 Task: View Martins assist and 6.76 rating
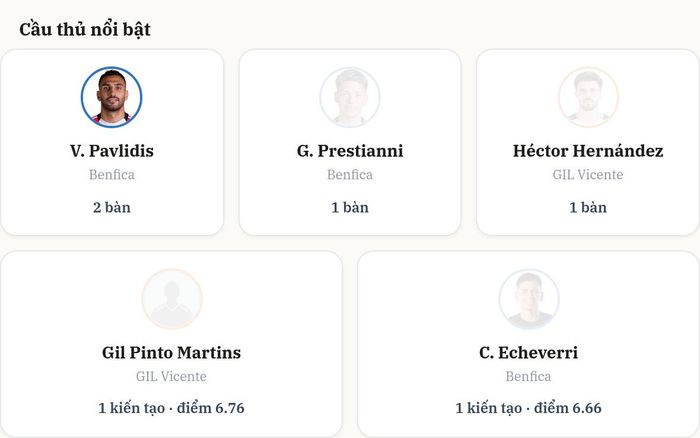pos(171,408)
